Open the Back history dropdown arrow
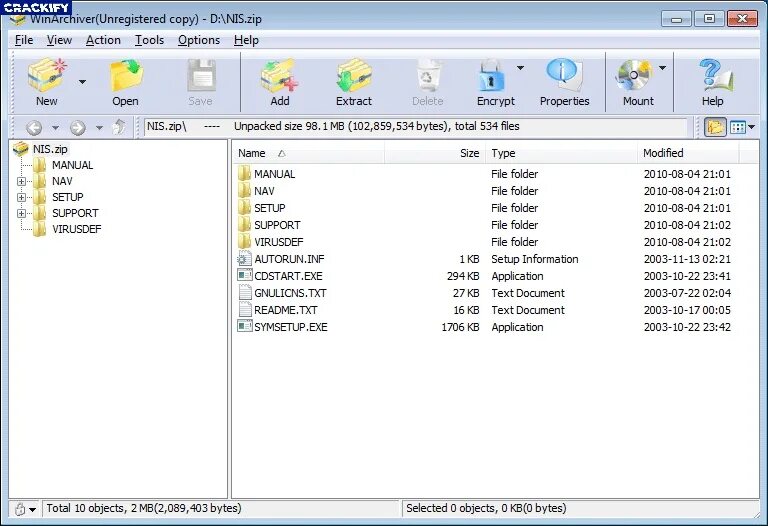768x526 pixels. [x=55, y=128]
